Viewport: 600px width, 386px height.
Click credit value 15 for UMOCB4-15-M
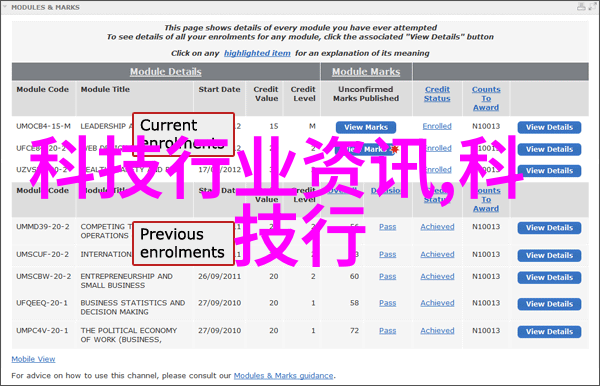tap(274, 126)
